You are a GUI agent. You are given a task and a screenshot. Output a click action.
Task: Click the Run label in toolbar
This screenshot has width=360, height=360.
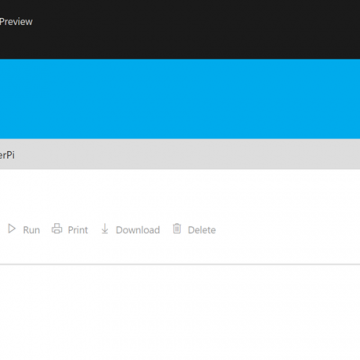click(31, 230)
